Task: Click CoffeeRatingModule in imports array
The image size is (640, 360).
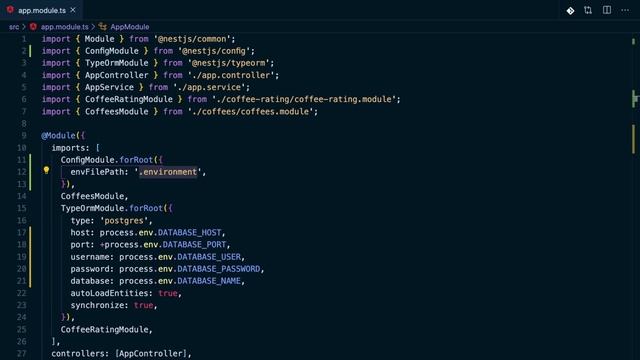Action: (x=104, y=329)
